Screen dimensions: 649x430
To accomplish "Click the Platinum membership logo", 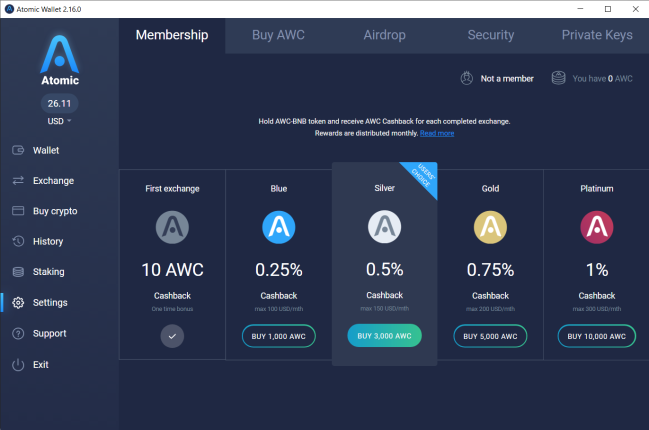I will tap(596, 227).
